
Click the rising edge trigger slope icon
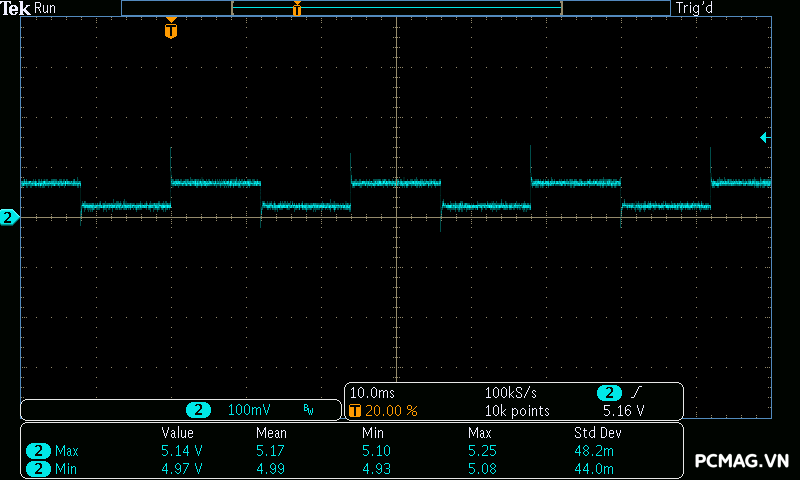637,393
